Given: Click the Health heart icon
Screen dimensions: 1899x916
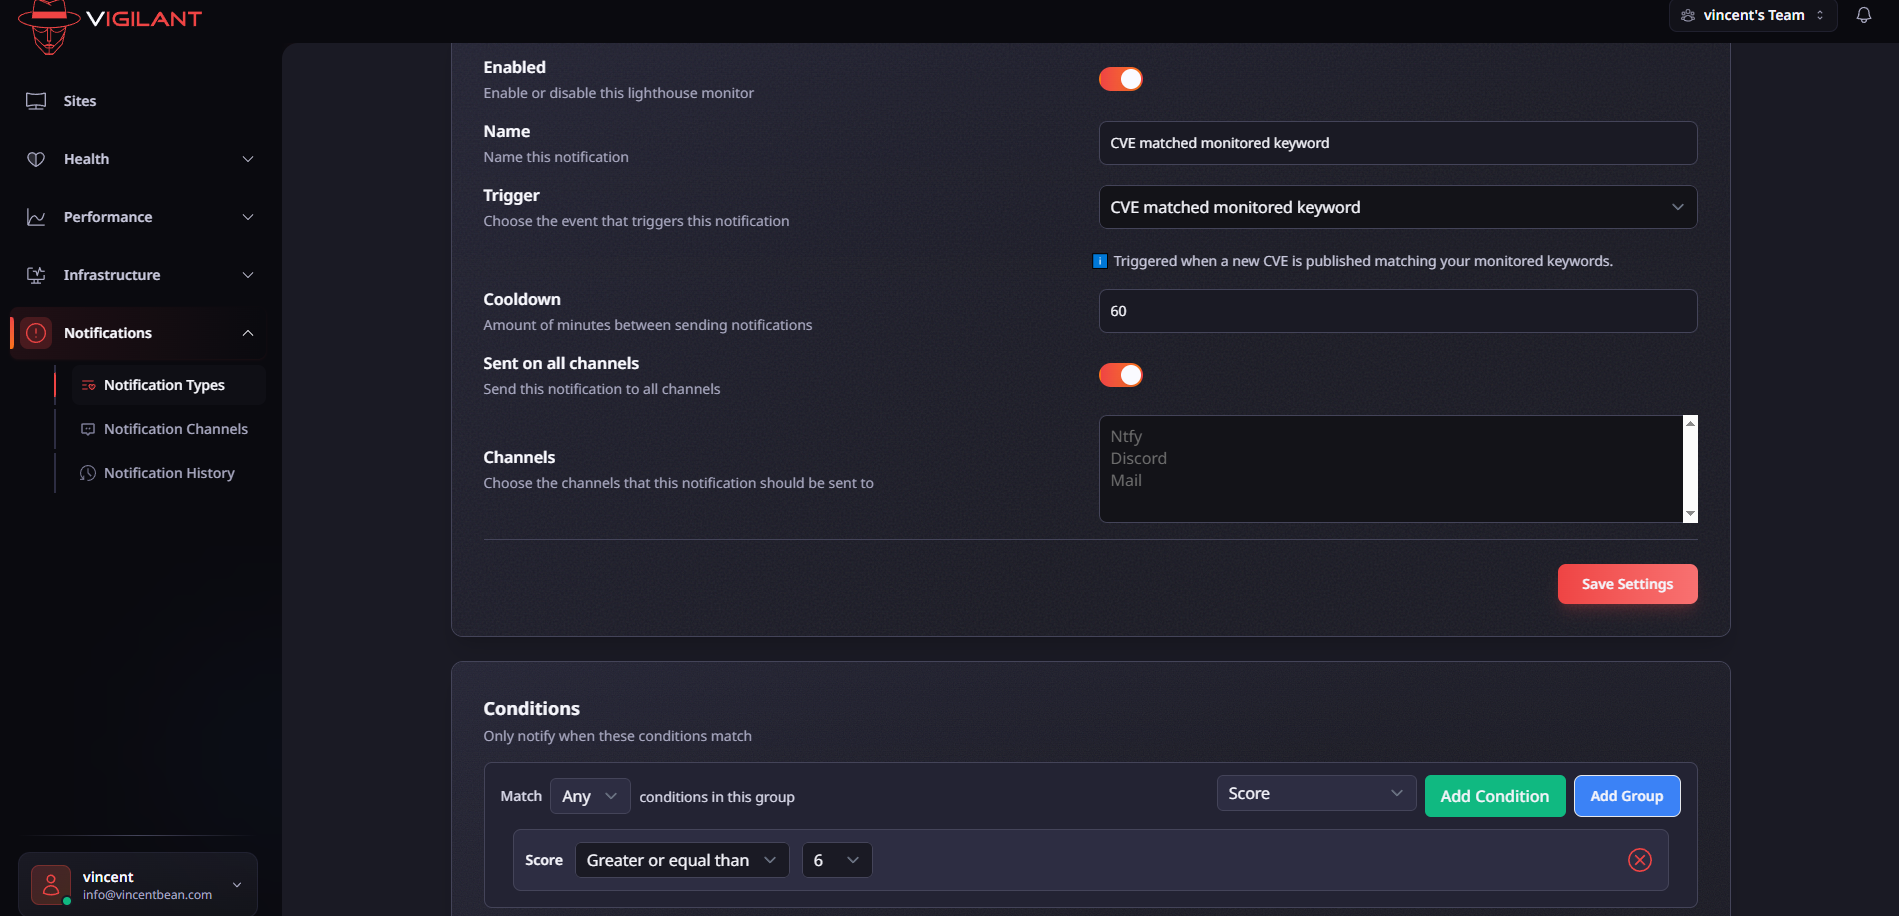Looking at the screenshot, I should tap(36, 159).
